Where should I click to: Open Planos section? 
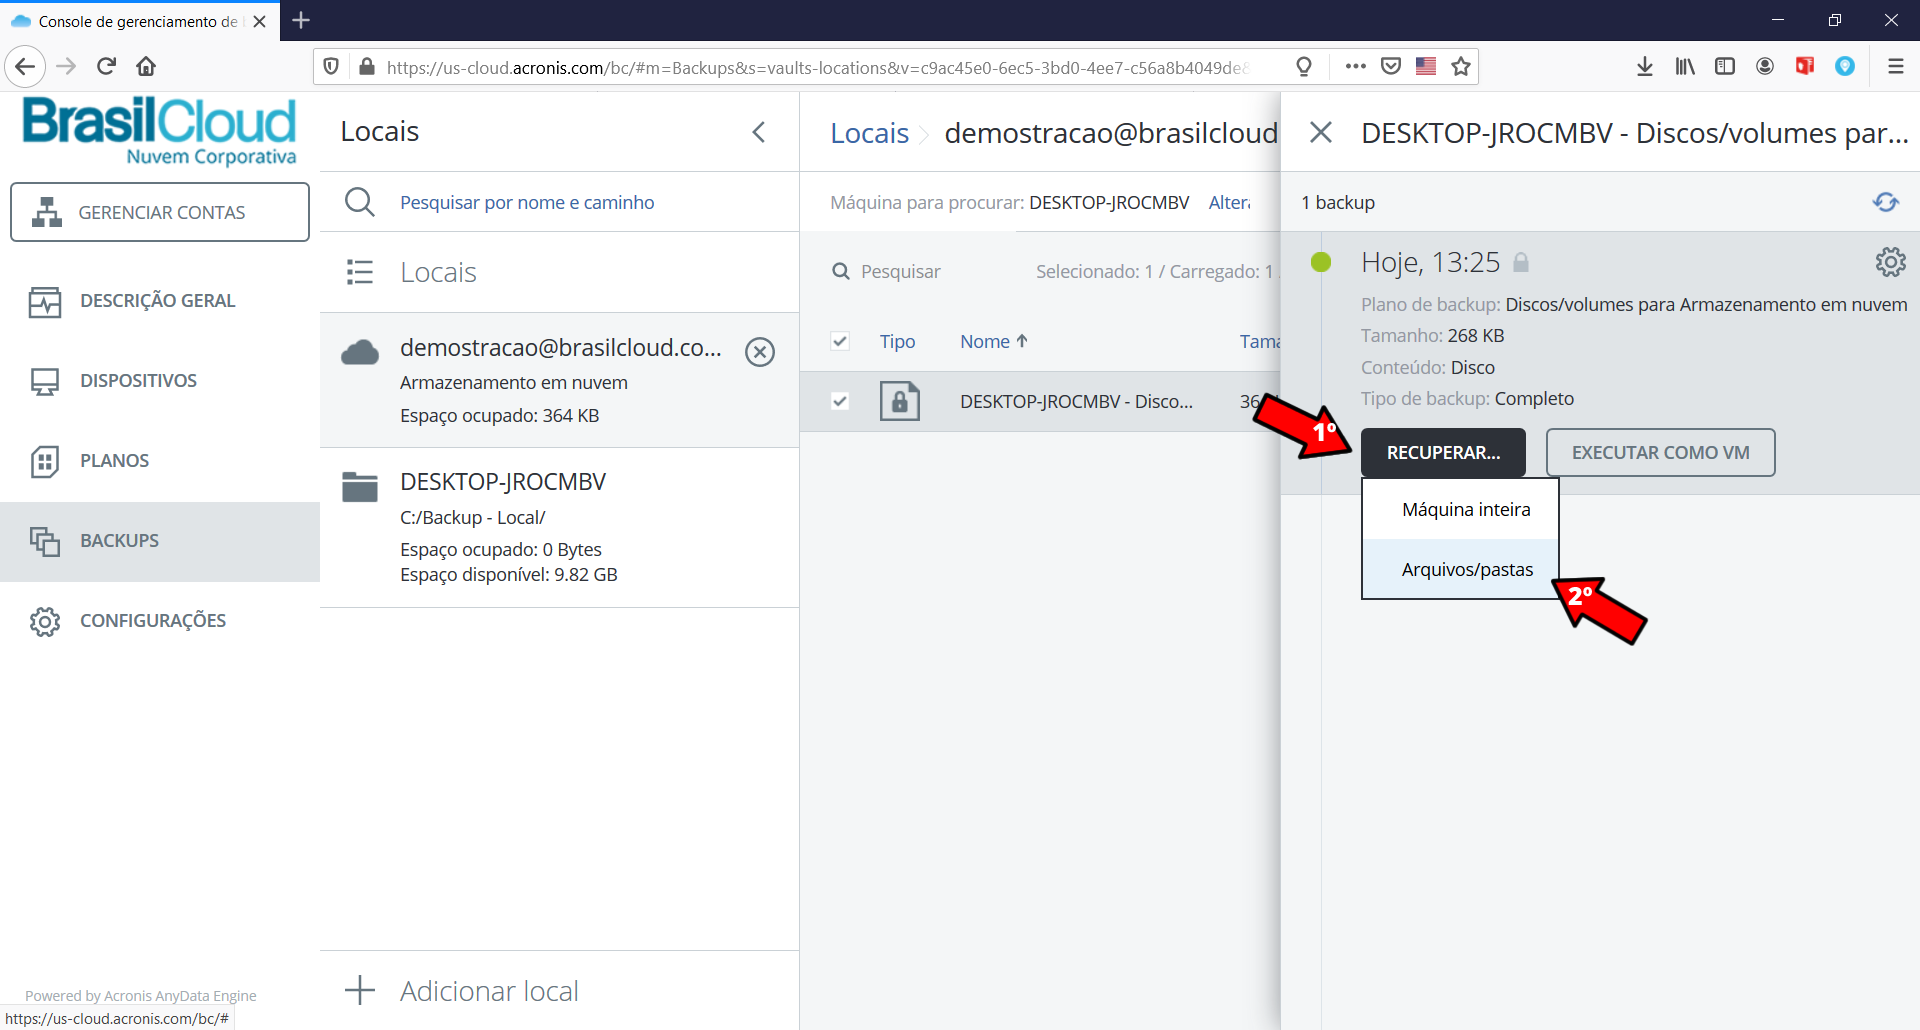click(160, 461)
